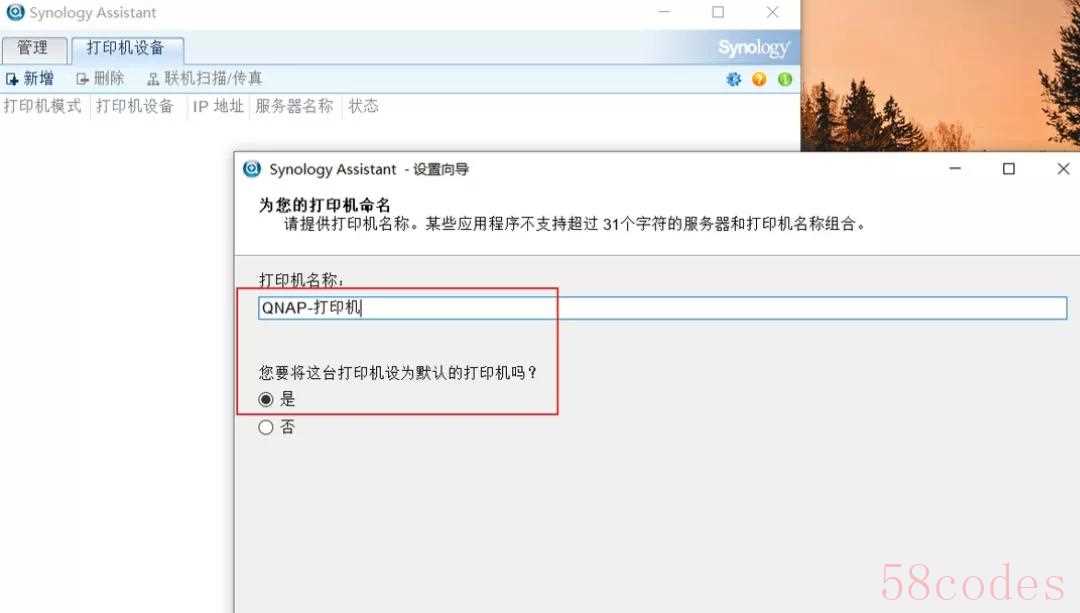Switch to the 打印机设备 tab
The image size is (1080, 613).
coord(127,49)
